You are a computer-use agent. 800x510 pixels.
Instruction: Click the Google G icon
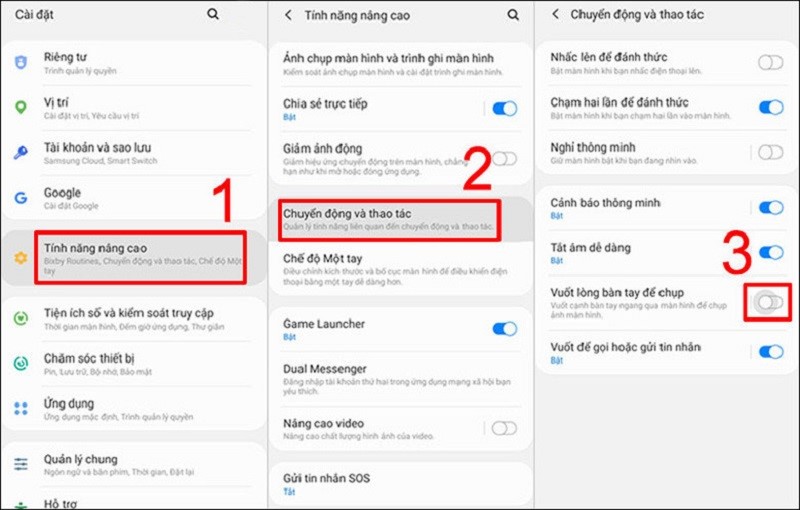click(x=20, y=197)
